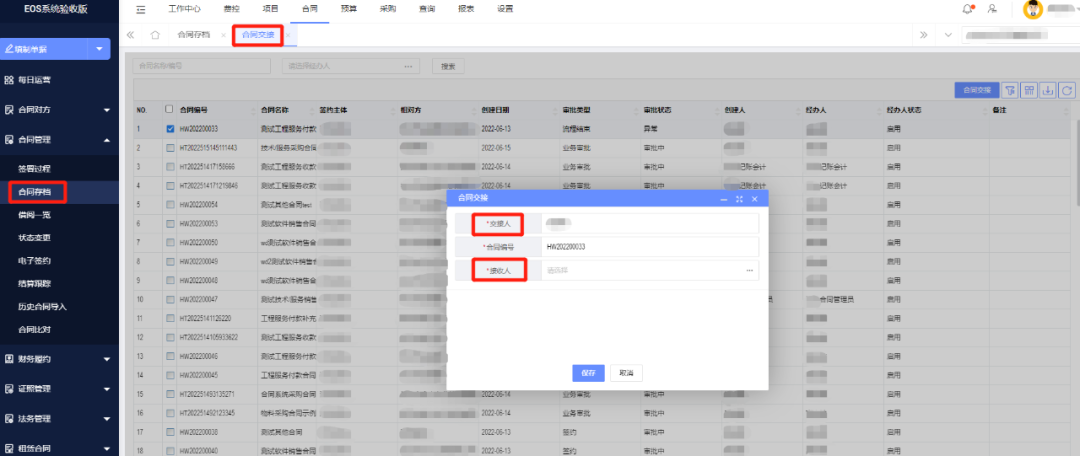Click the table vertical scrollbar
This screenshot has width=1080, height=456.
pyautogui.click(x=1077, y=163)
